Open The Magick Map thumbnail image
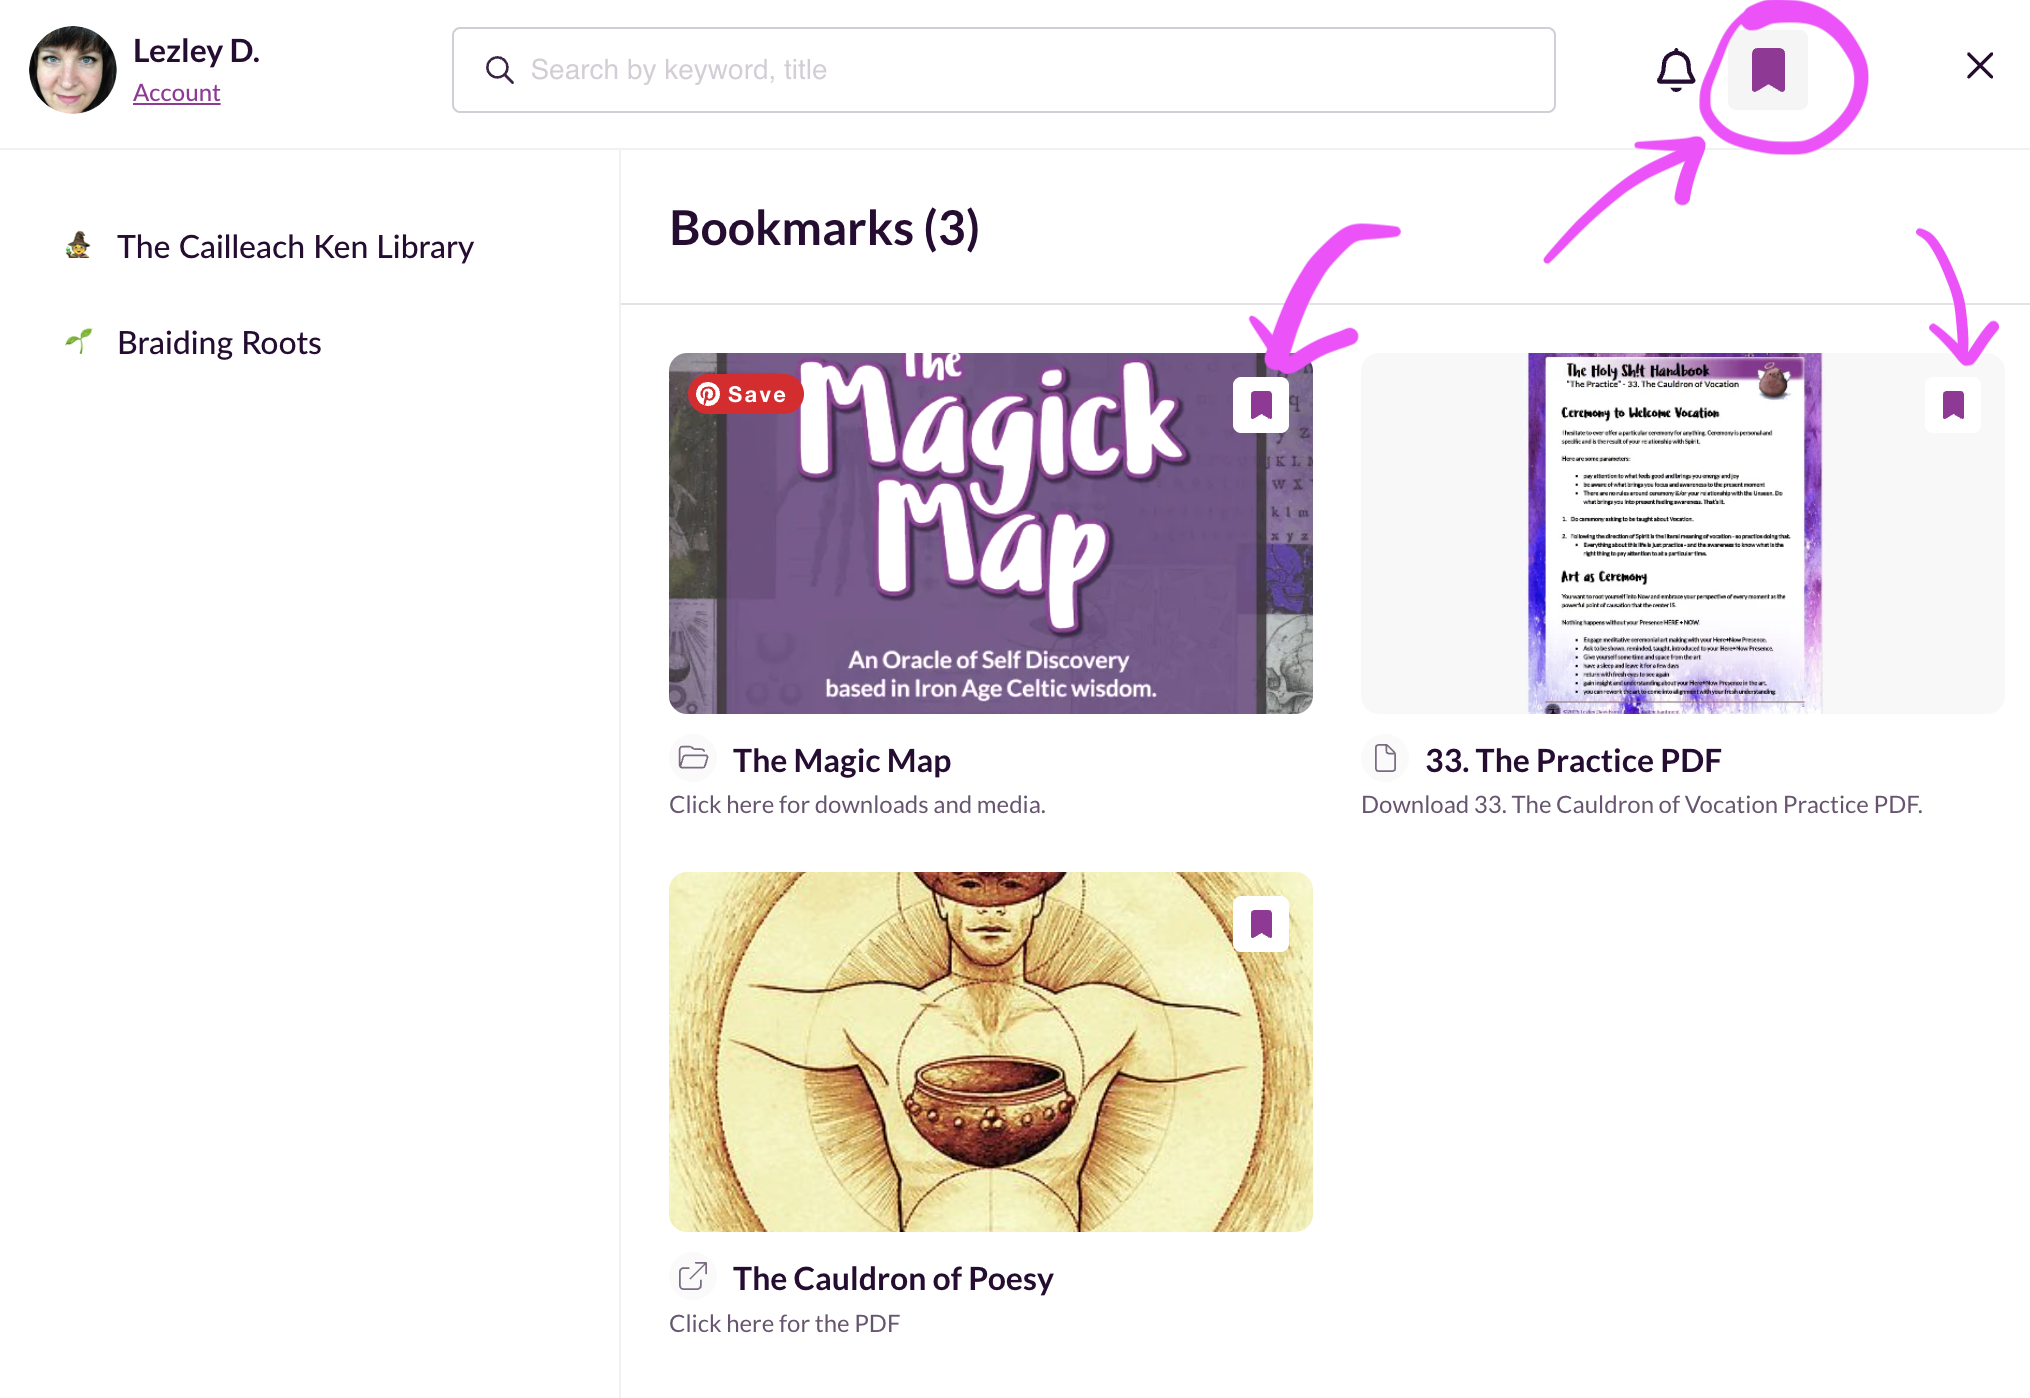Image resolution: width=2030 pixels, height=1398 pixels. coord(990,533)
